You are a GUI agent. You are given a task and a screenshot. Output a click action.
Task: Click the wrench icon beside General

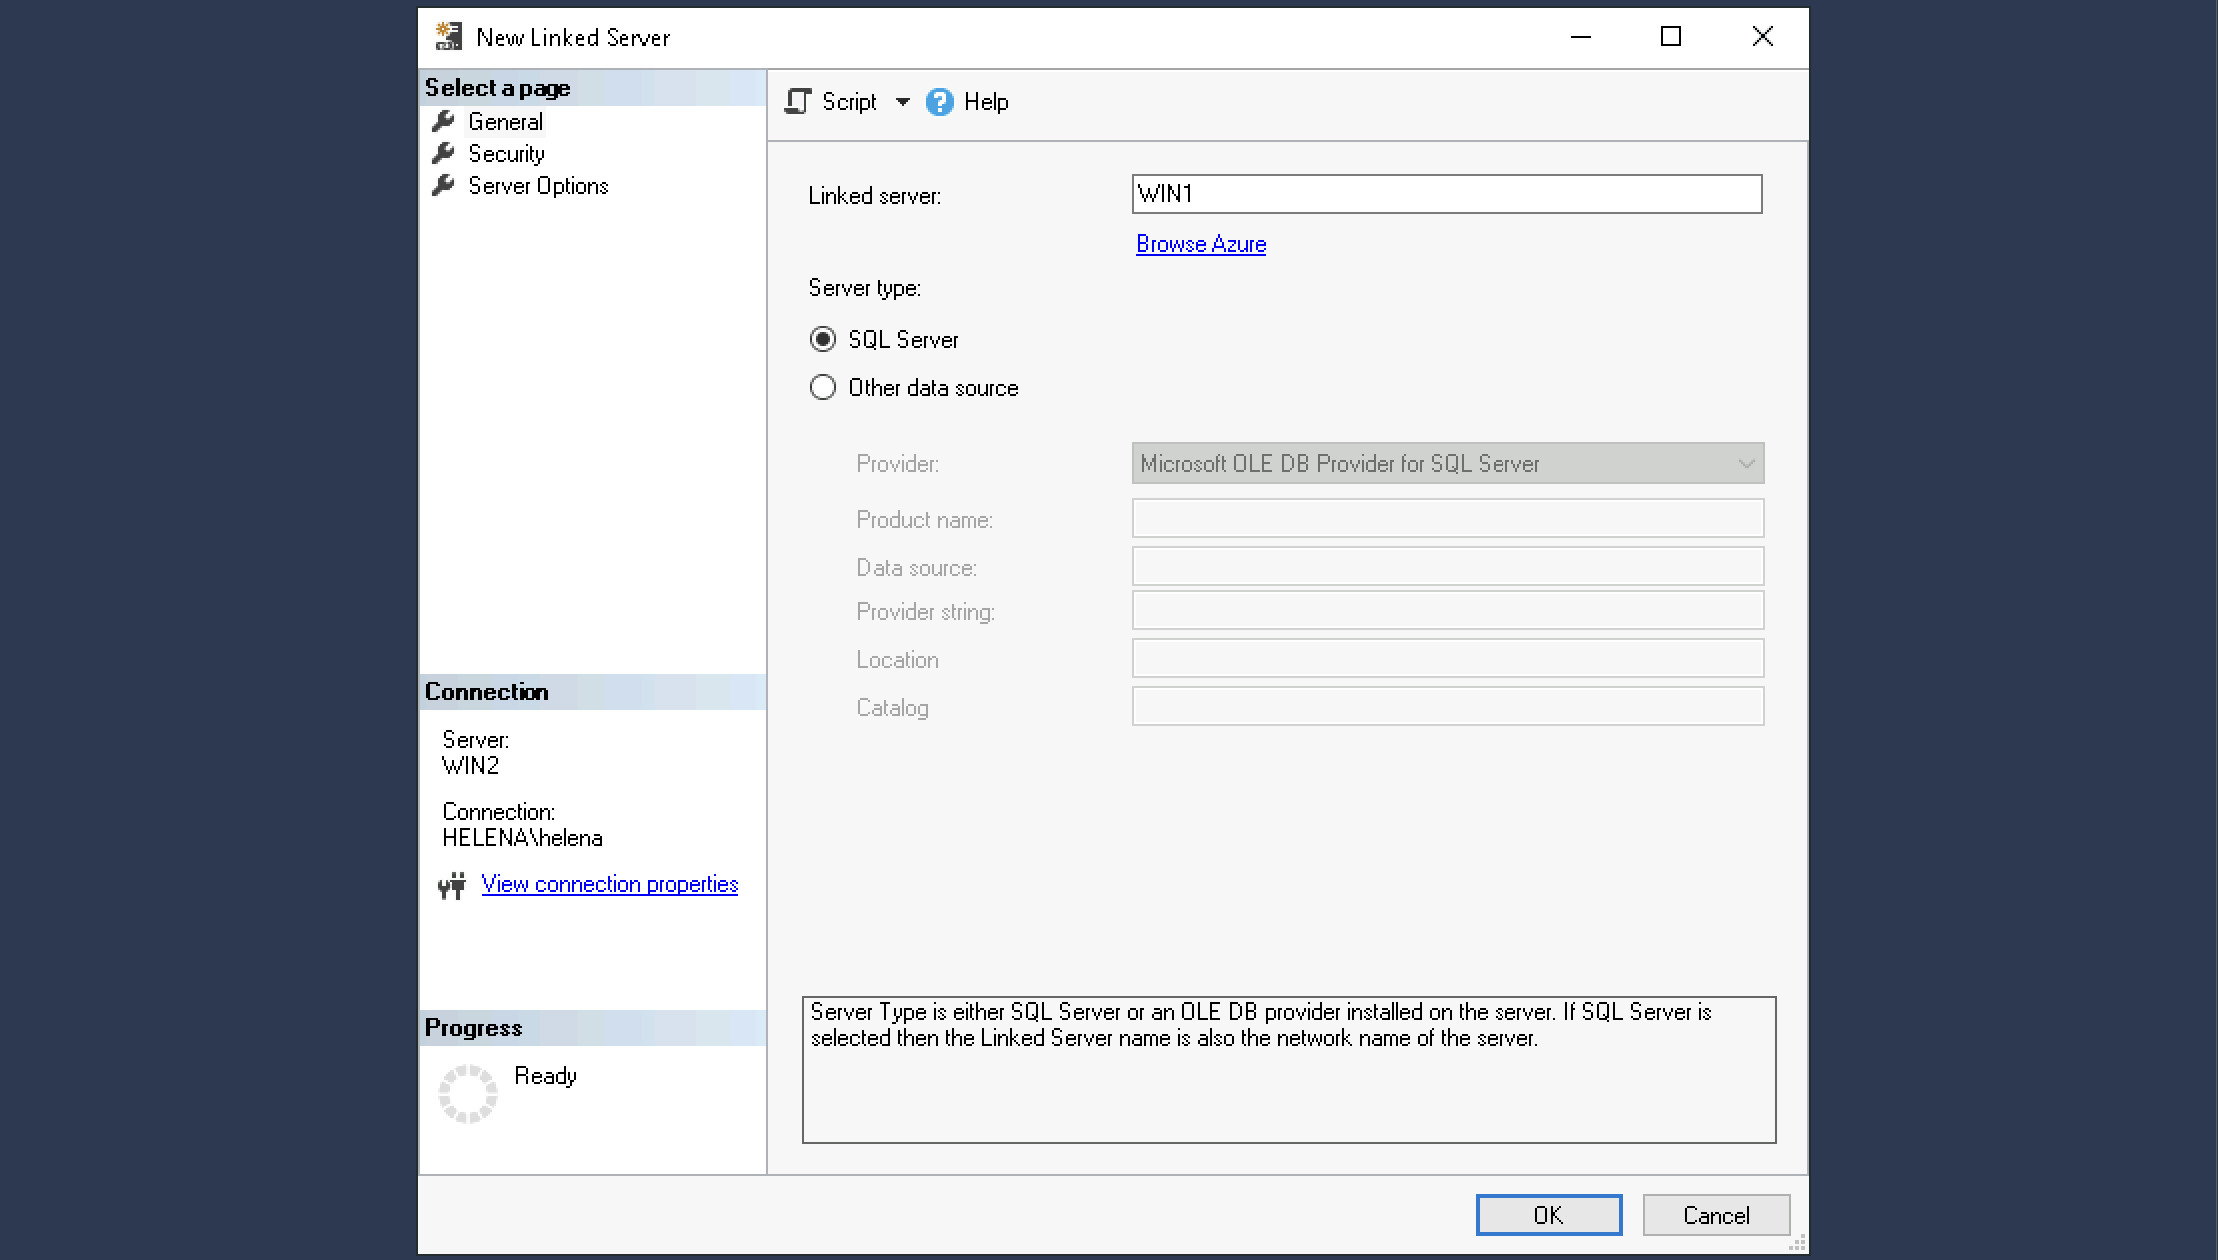[x=443, y=122]
